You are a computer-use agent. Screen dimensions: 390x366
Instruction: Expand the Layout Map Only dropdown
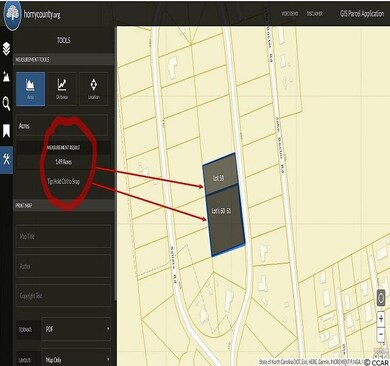(77, 359)
